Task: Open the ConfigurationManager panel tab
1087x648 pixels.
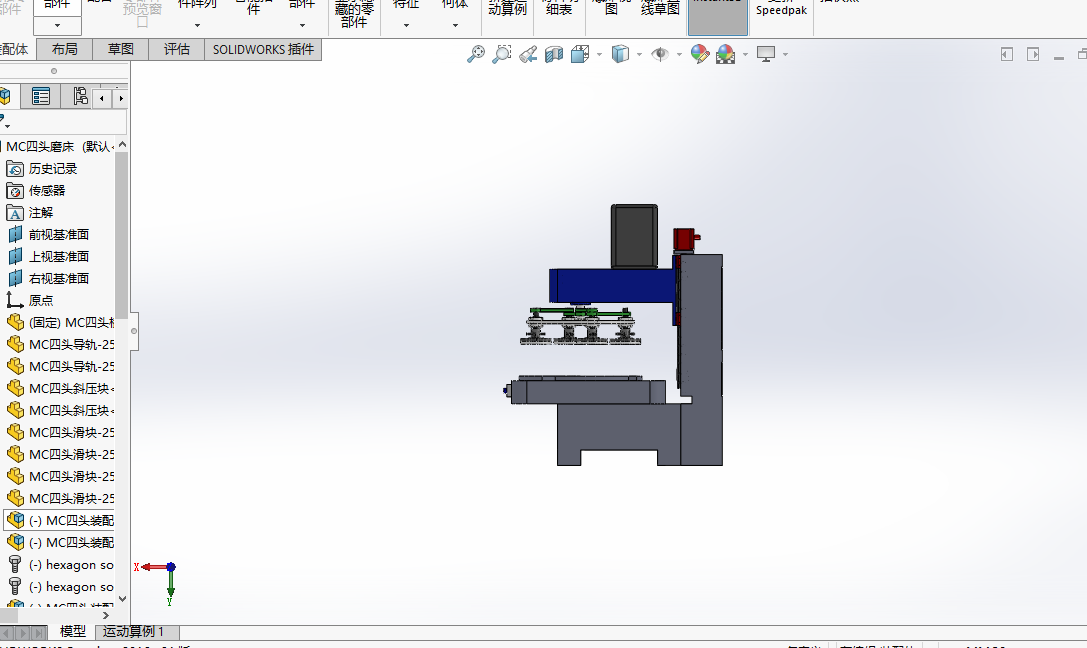Action: click(78, 97)
